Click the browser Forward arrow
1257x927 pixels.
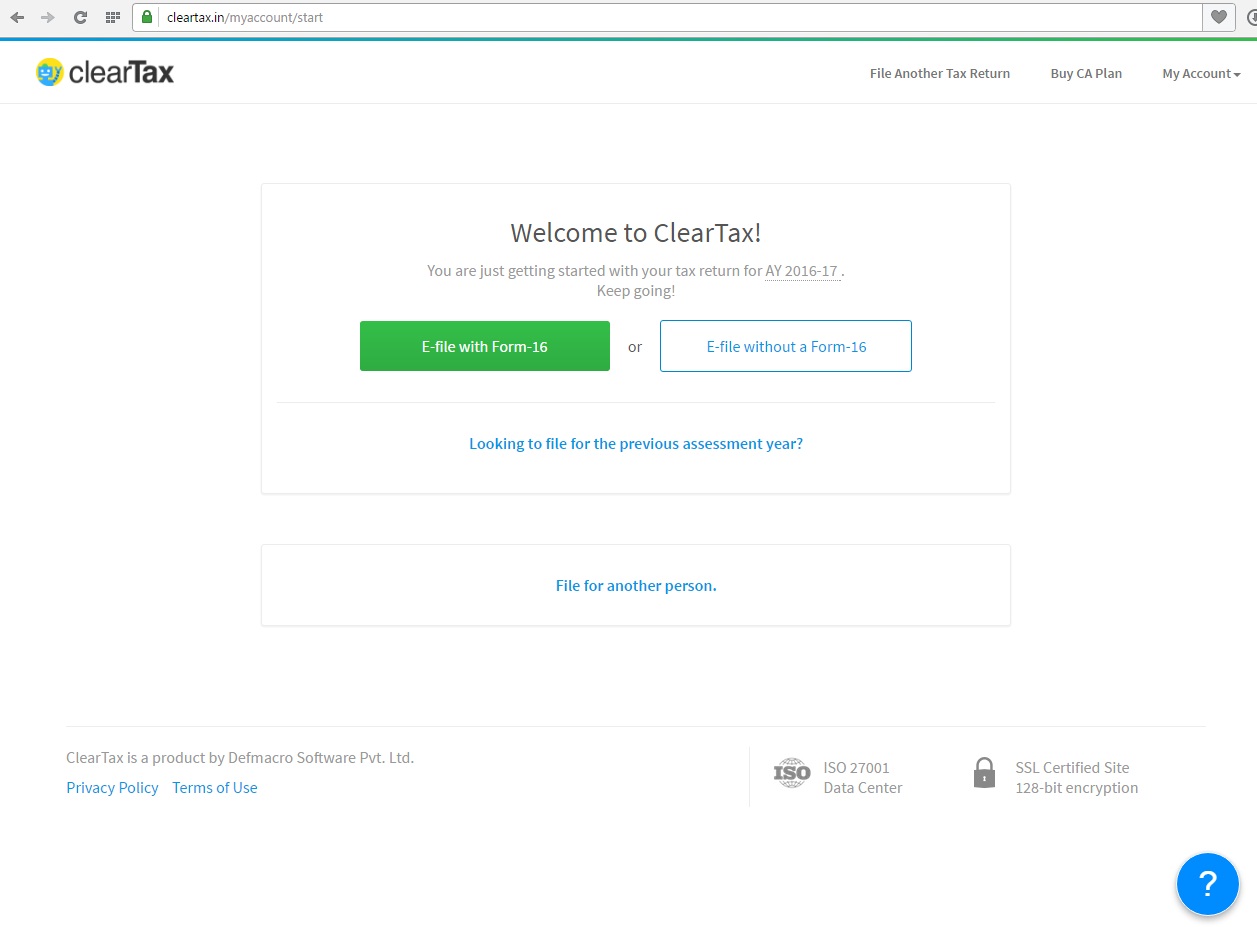point(48,17)
